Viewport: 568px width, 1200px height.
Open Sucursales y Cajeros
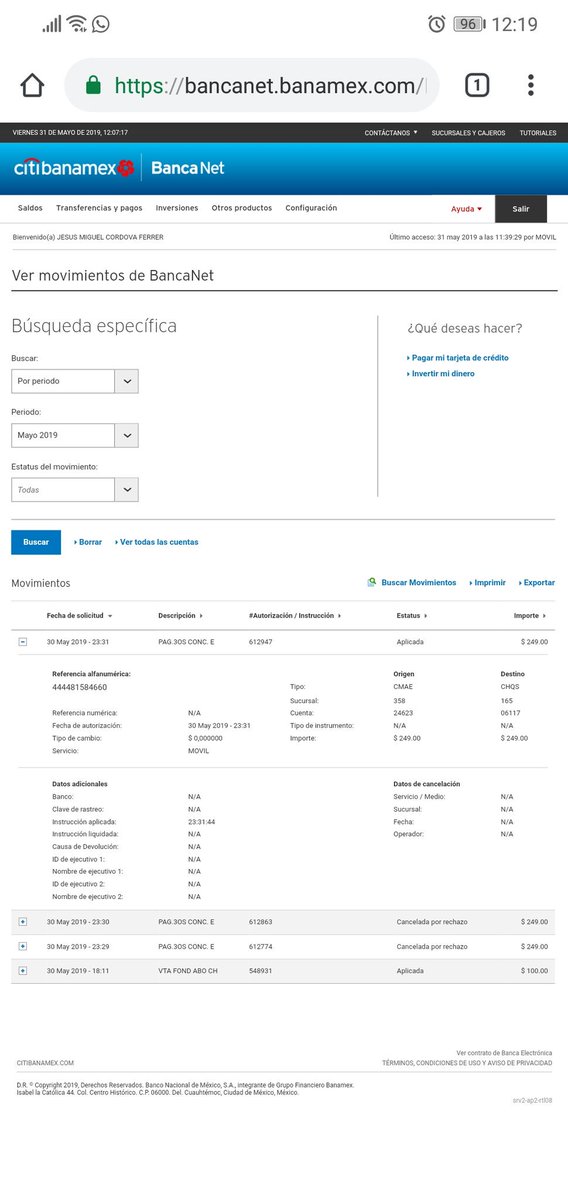click(x=468, y=133)
